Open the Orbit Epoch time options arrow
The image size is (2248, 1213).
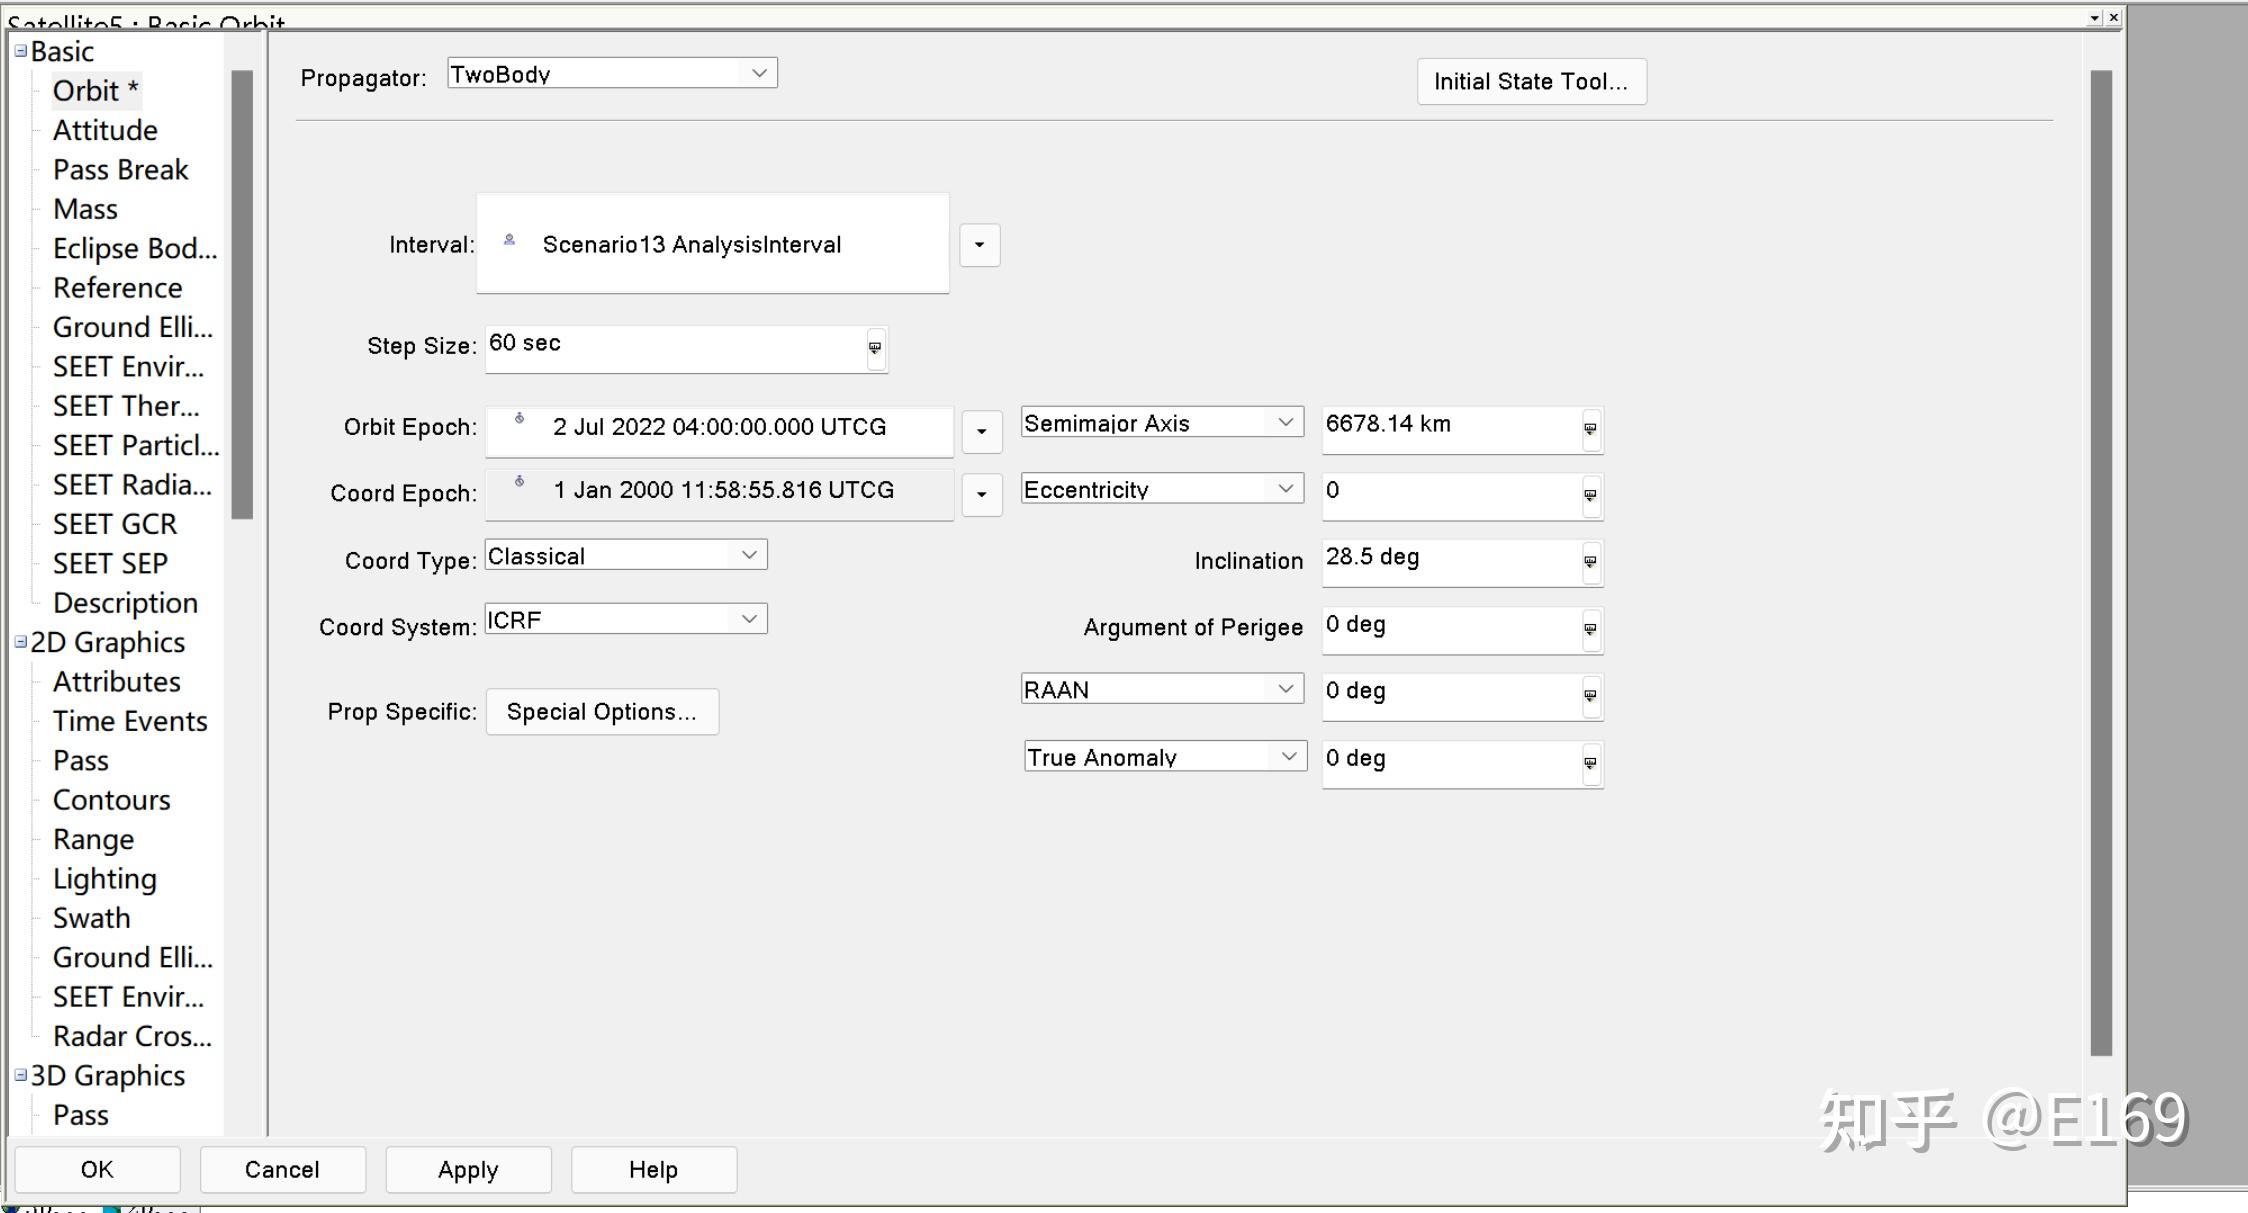point(981,431)
